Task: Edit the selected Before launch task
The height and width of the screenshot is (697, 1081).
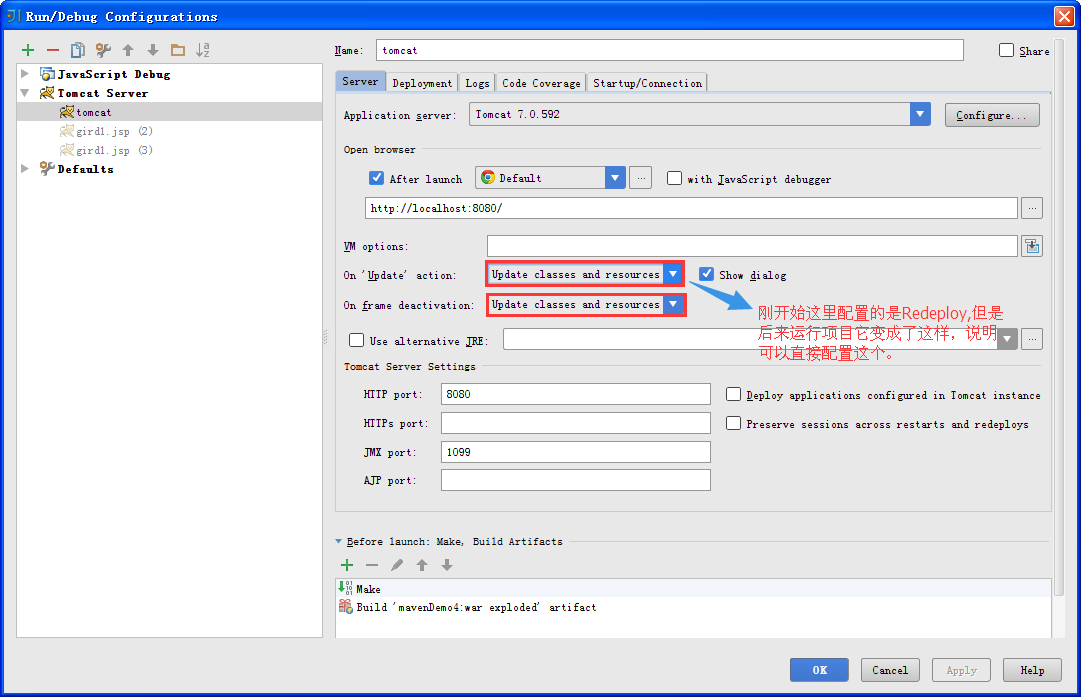Action: 397,565
